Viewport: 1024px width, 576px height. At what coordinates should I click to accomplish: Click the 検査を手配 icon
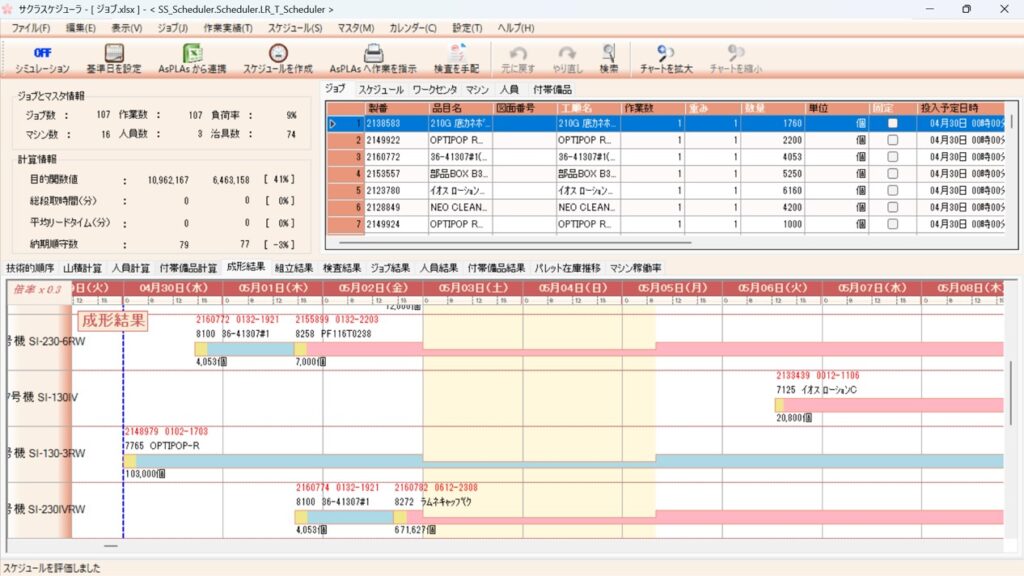[456, 53]
